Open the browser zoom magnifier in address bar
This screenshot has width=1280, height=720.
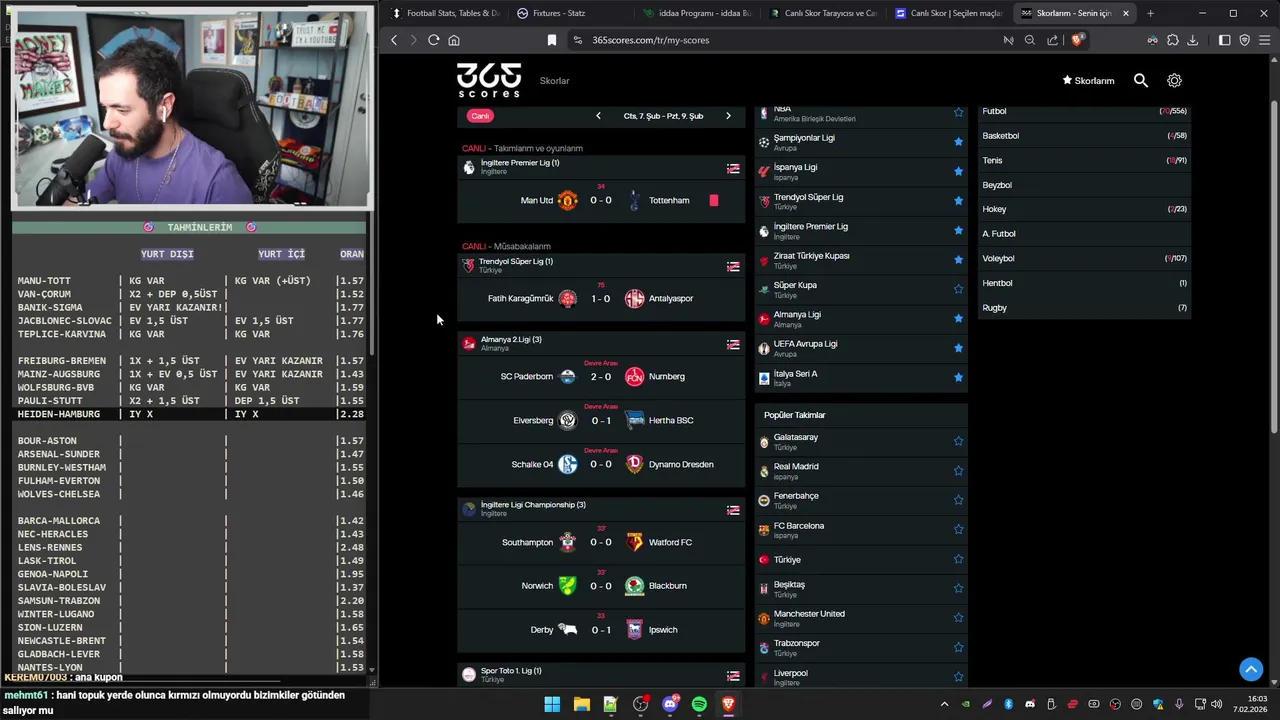pyautogui.click(x=1029, y=40)
